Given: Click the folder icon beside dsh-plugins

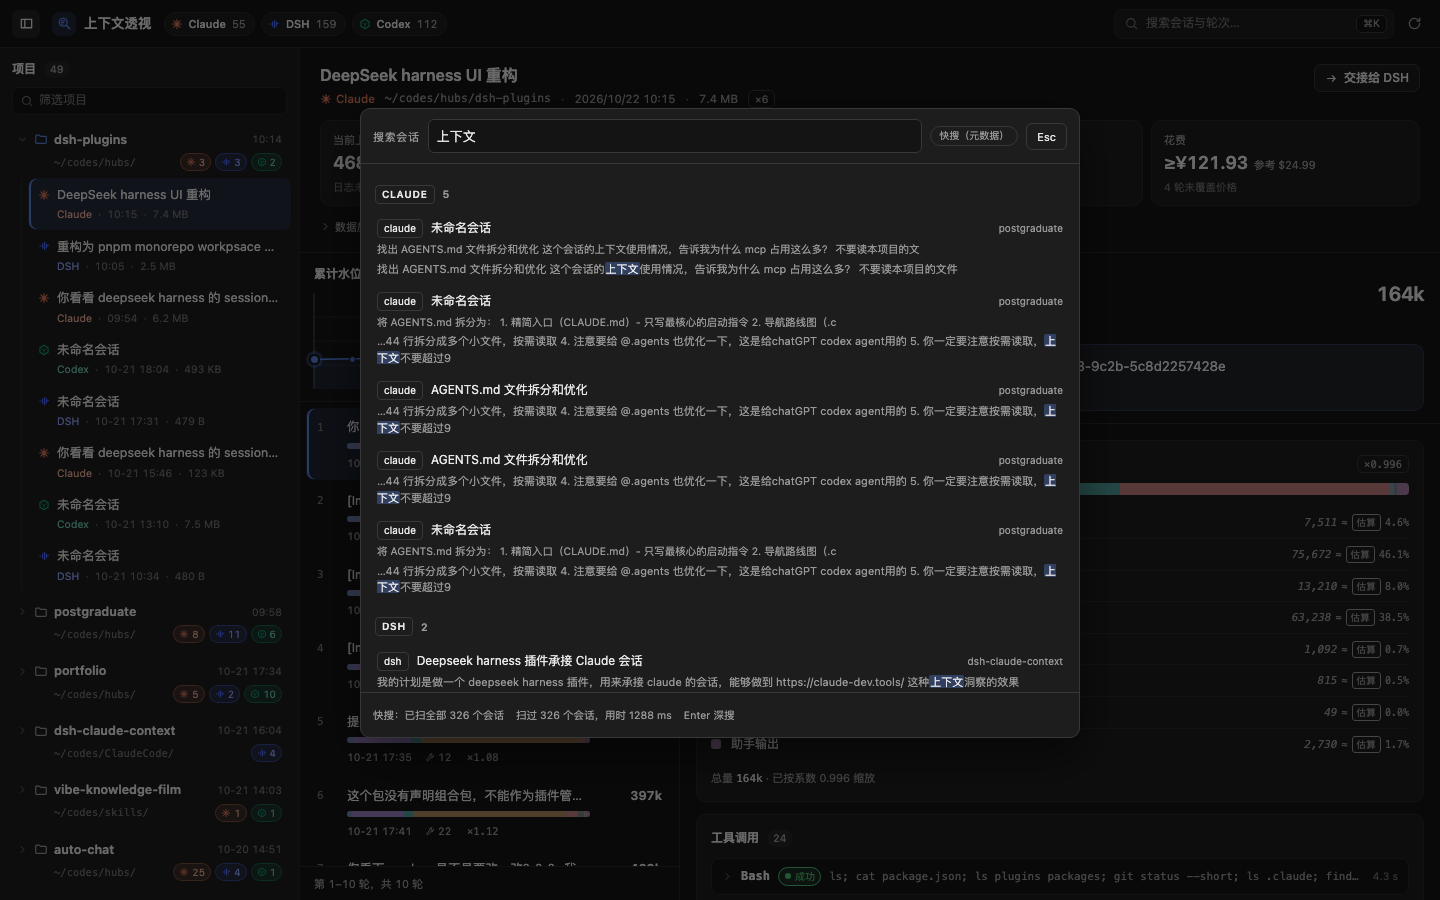Looking at the screenshot, I should click(x=41, y=139).
